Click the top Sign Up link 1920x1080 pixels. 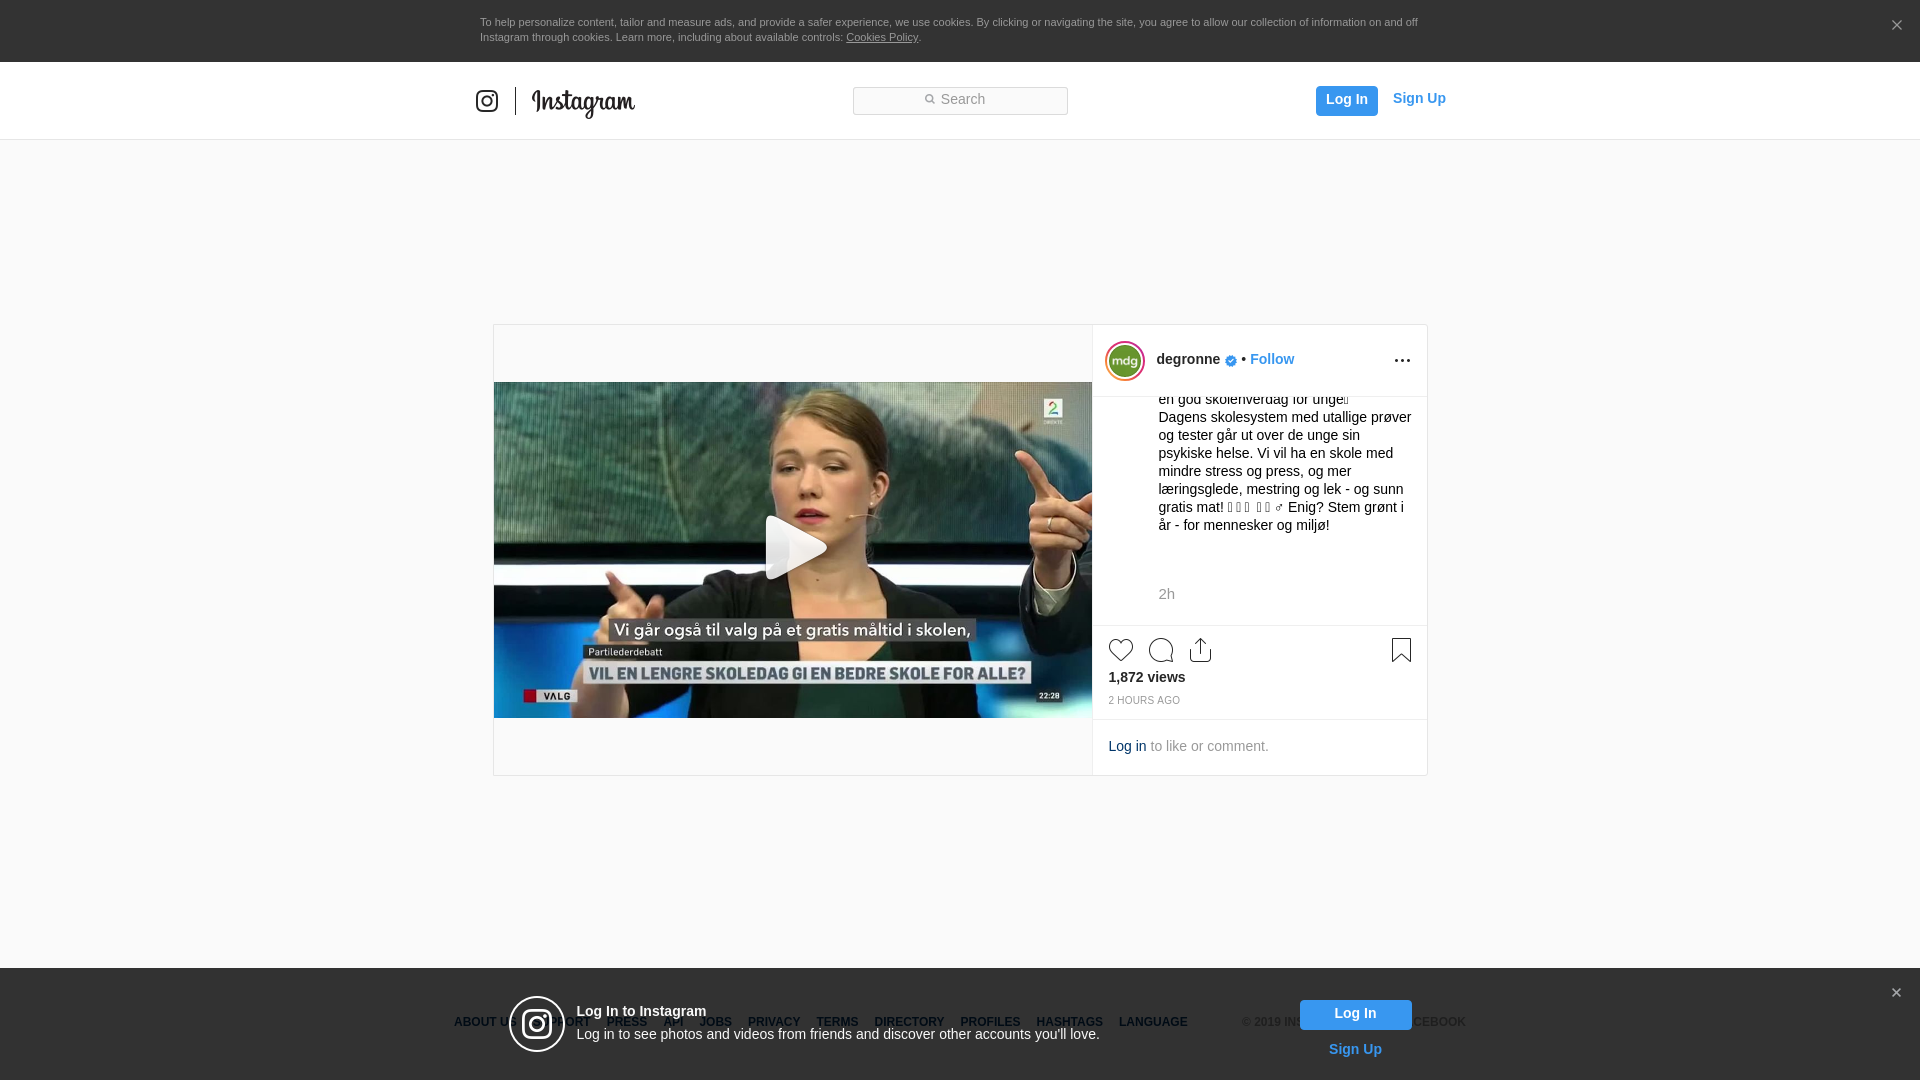tap(1418, 98)
